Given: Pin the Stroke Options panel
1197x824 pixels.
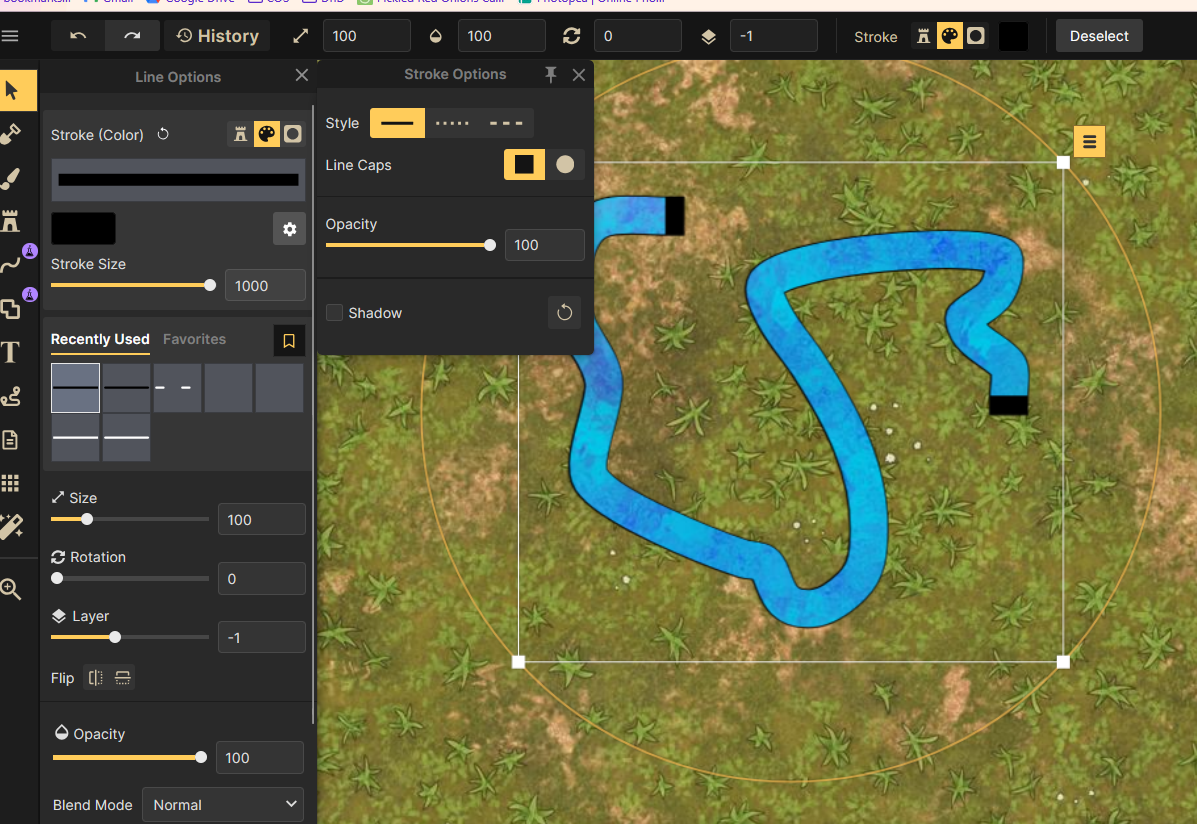Looking at the screenshot, I should (x=550, y=74).
